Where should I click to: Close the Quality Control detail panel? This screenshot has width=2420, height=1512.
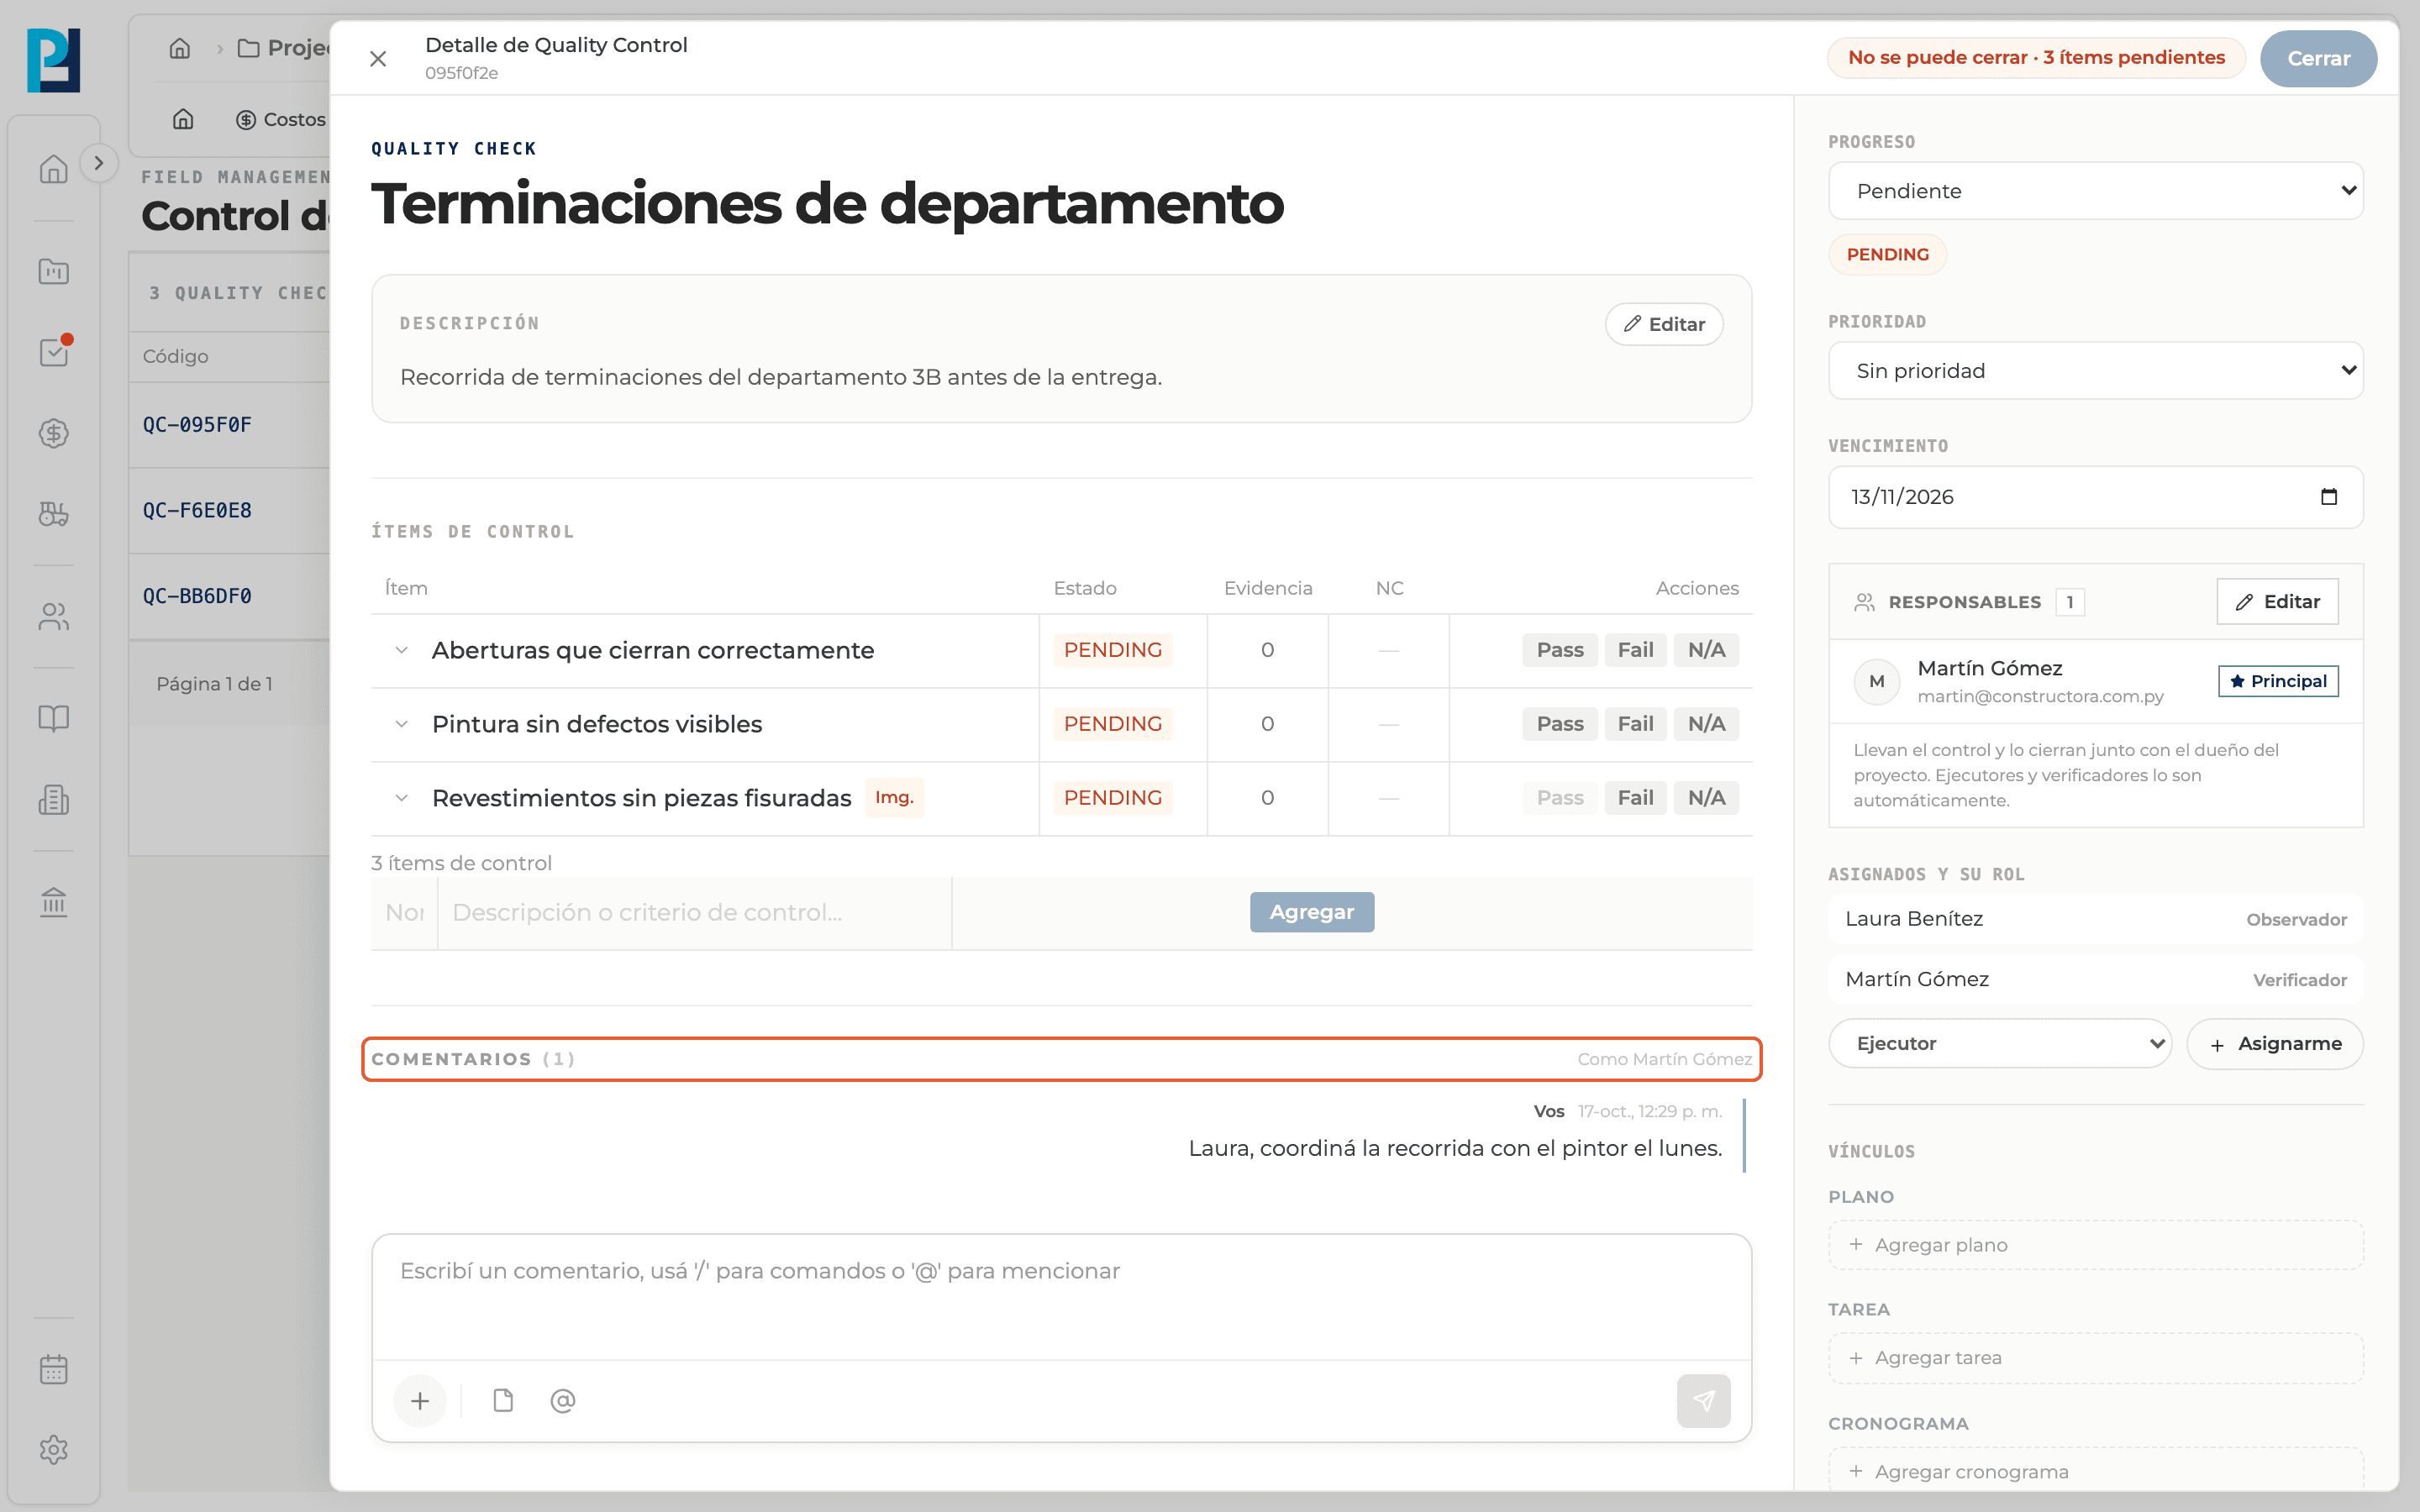pos(378,59)
